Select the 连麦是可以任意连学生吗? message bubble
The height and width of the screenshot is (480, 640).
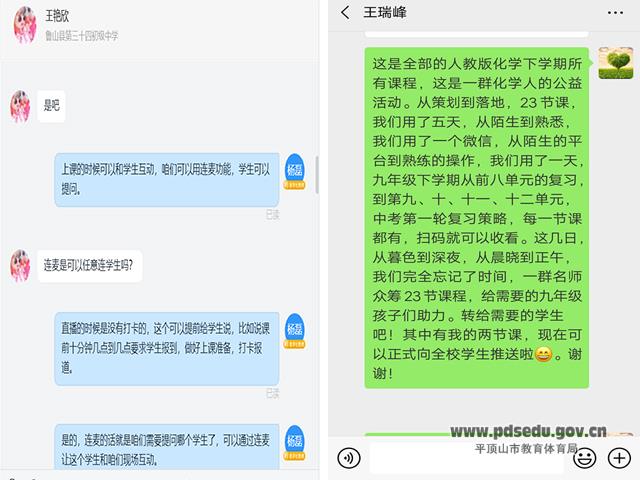tap(90, 266)
